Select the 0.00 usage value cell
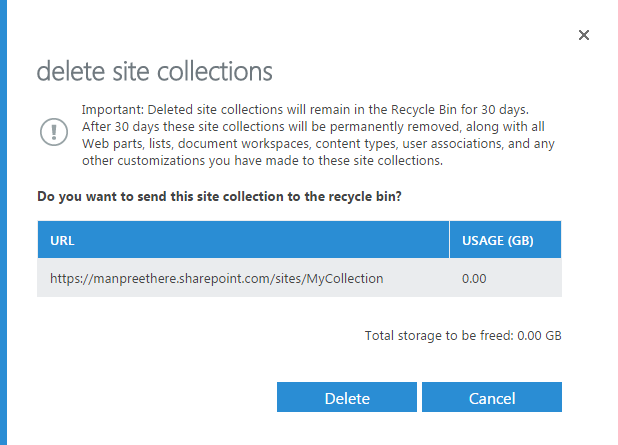Viewport: 618px width, 445px height. [x=474, y=279]
